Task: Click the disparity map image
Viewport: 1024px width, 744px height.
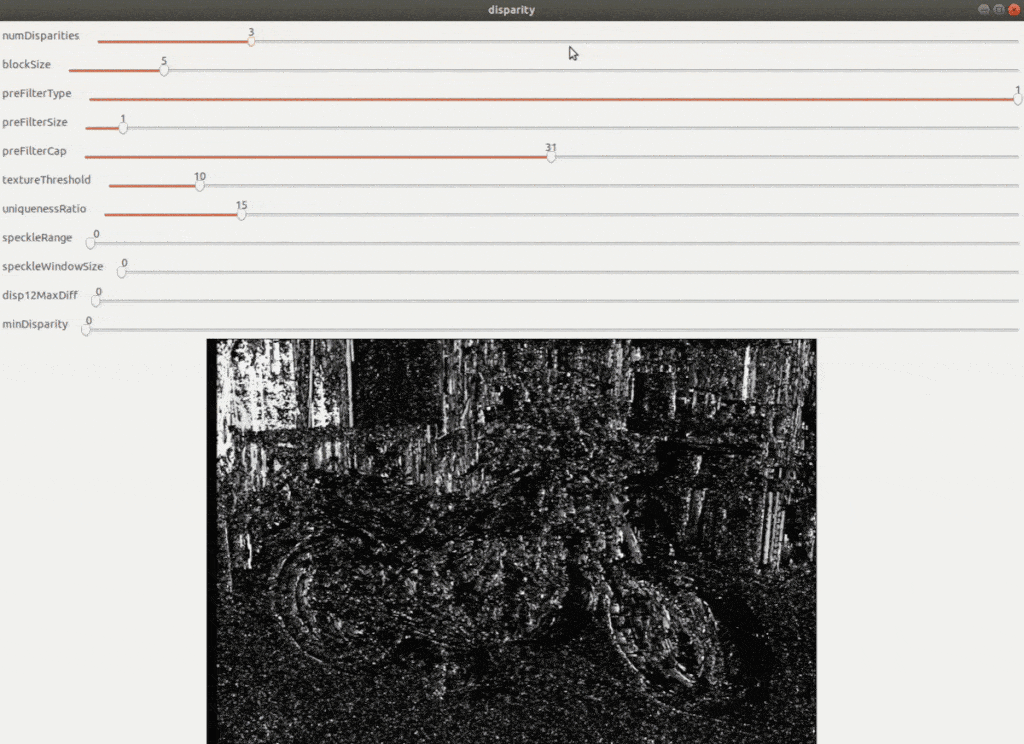Action: pyautogui.click(x=511, y=541)
